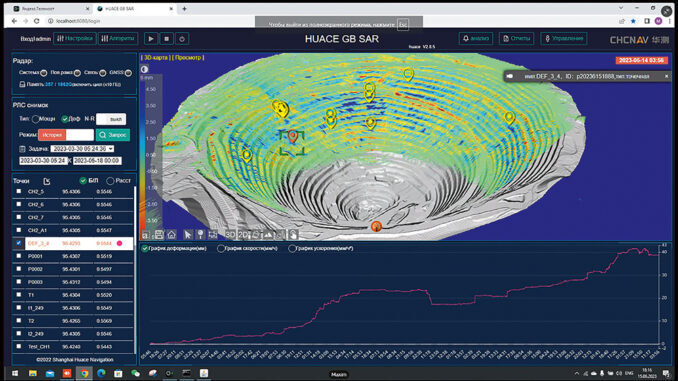Toggle the contrast circle icon above color scale
Image resolution: width=678 pixels, height=381 pixels.
(x=144, y=69)
